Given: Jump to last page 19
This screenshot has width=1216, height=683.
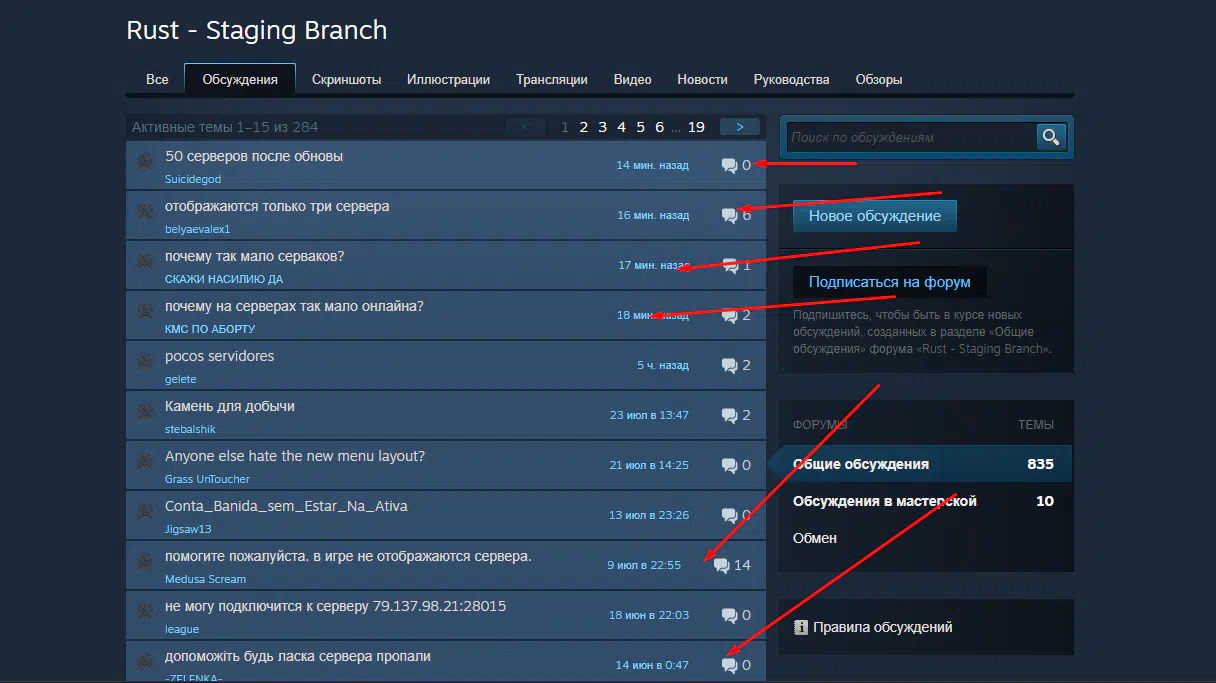Looking at the screenshot, I should (697, 127).
